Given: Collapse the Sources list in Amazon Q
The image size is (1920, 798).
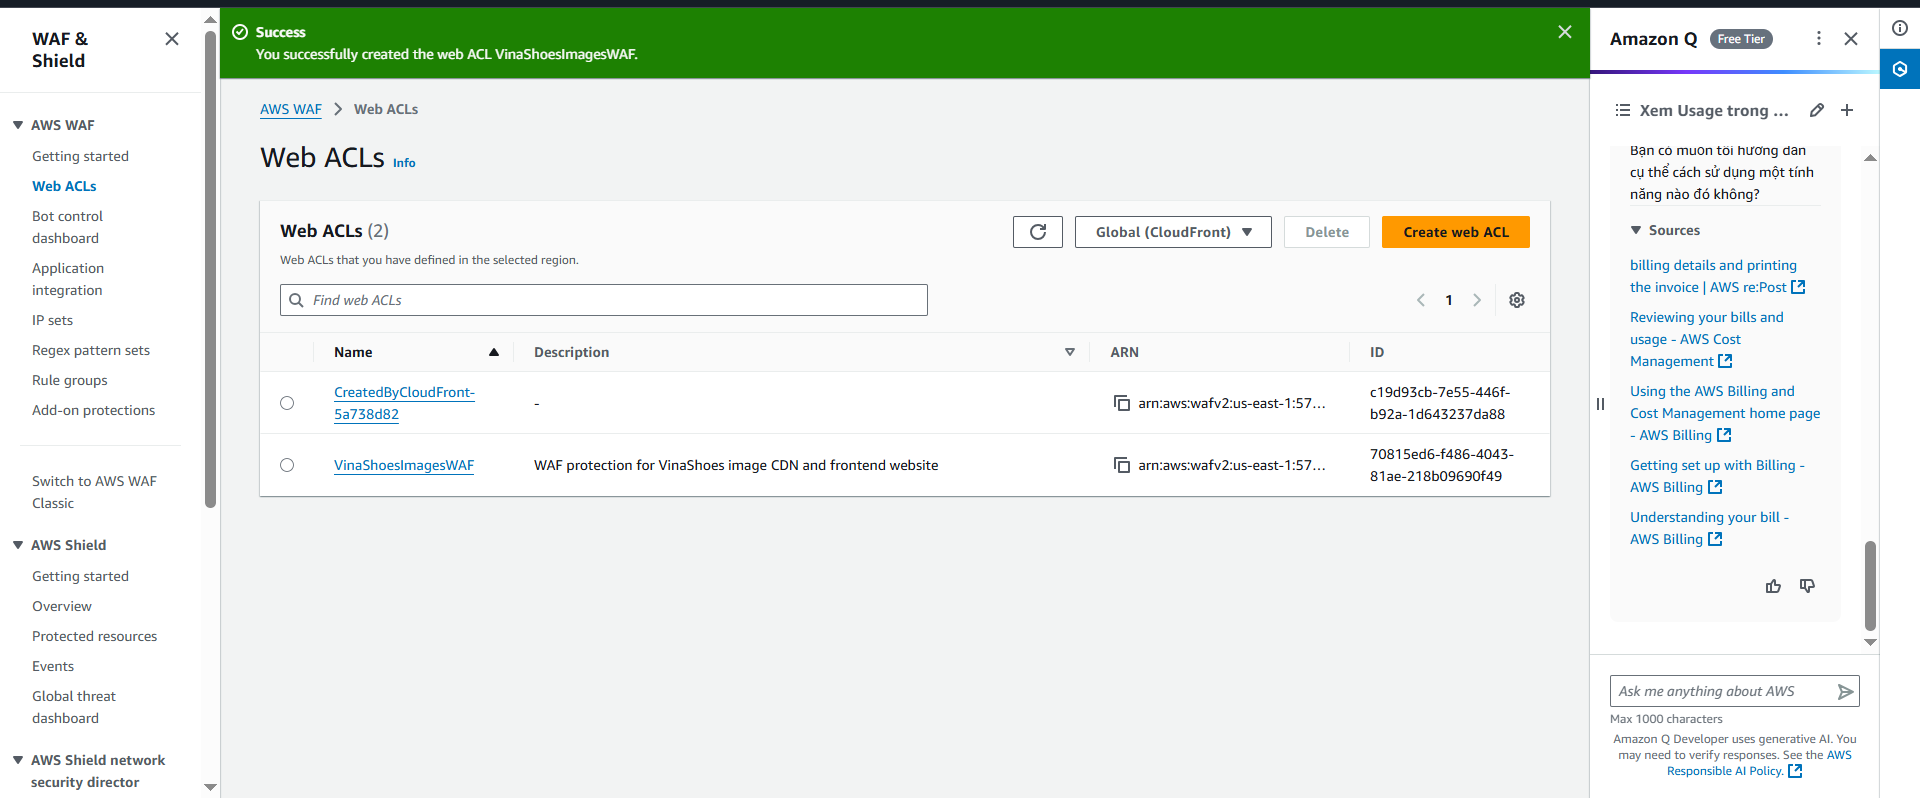Looking at the screenshot, I should [1636, 230].
